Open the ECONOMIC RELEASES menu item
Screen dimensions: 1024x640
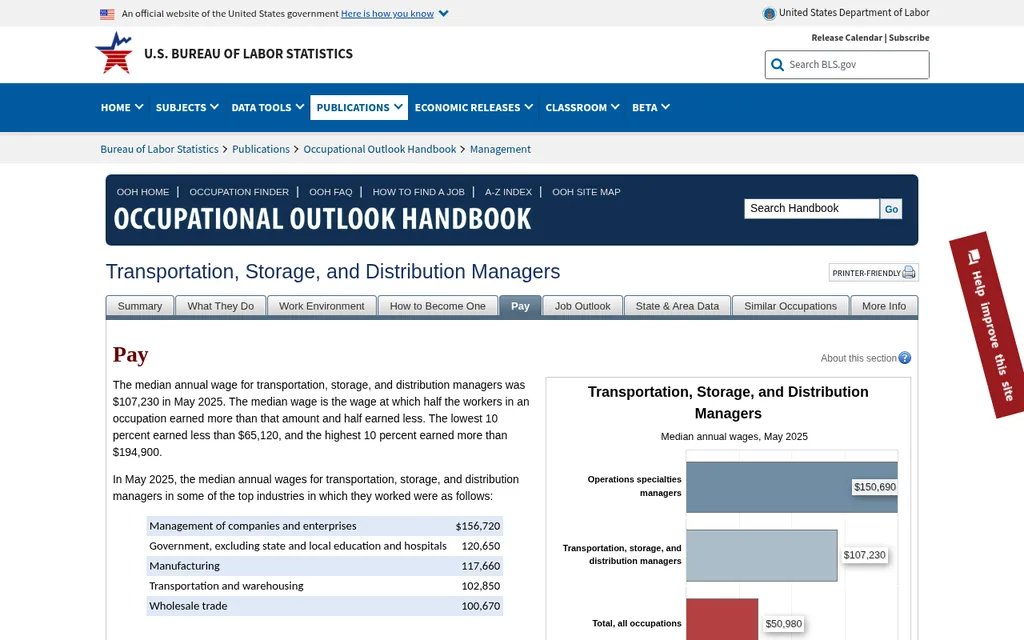pyautogui.click(x=473, y=107)
